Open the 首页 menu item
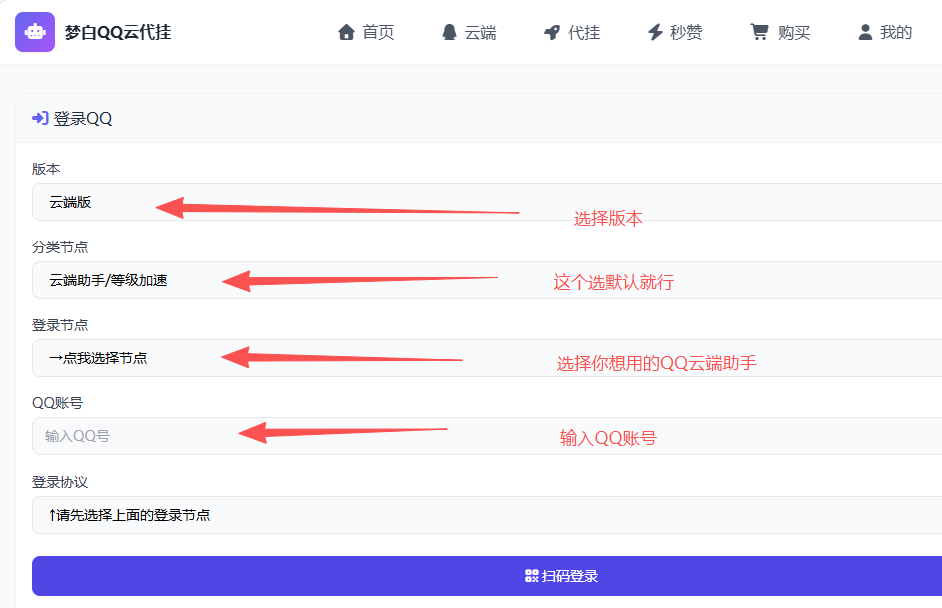This screenshot has height=608, width=942. 378,32
